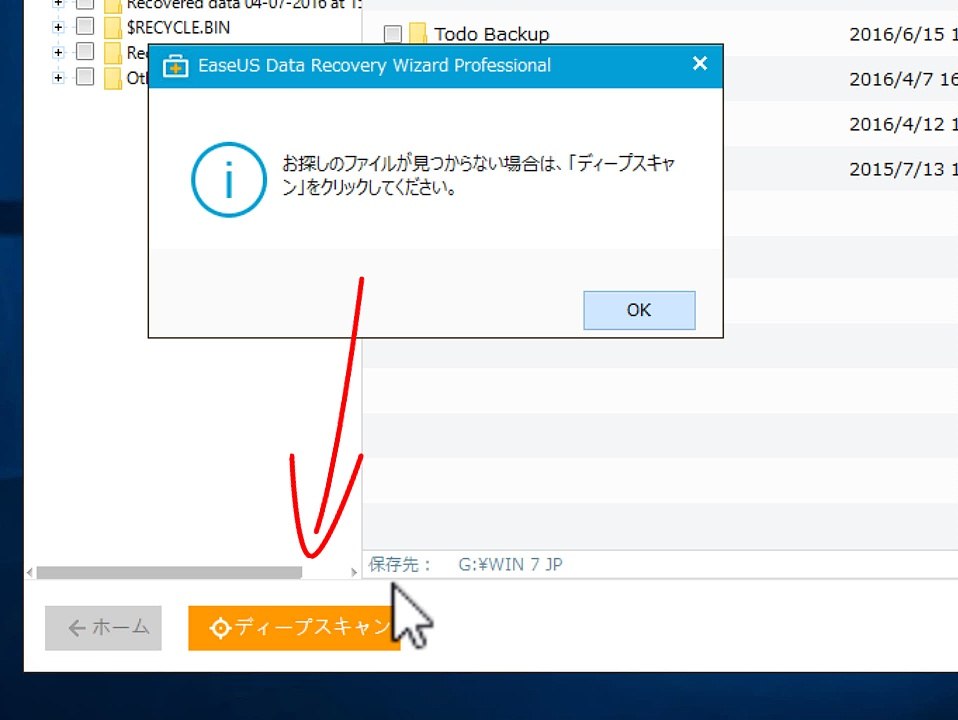Go back with the ホーム button
The image size is (958, 720).
pos(103,628)
